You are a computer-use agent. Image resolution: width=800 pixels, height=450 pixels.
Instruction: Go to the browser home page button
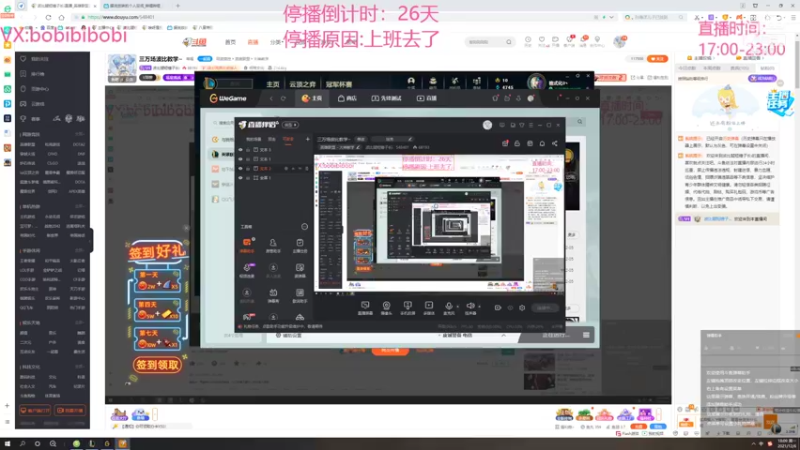point(61,17)
